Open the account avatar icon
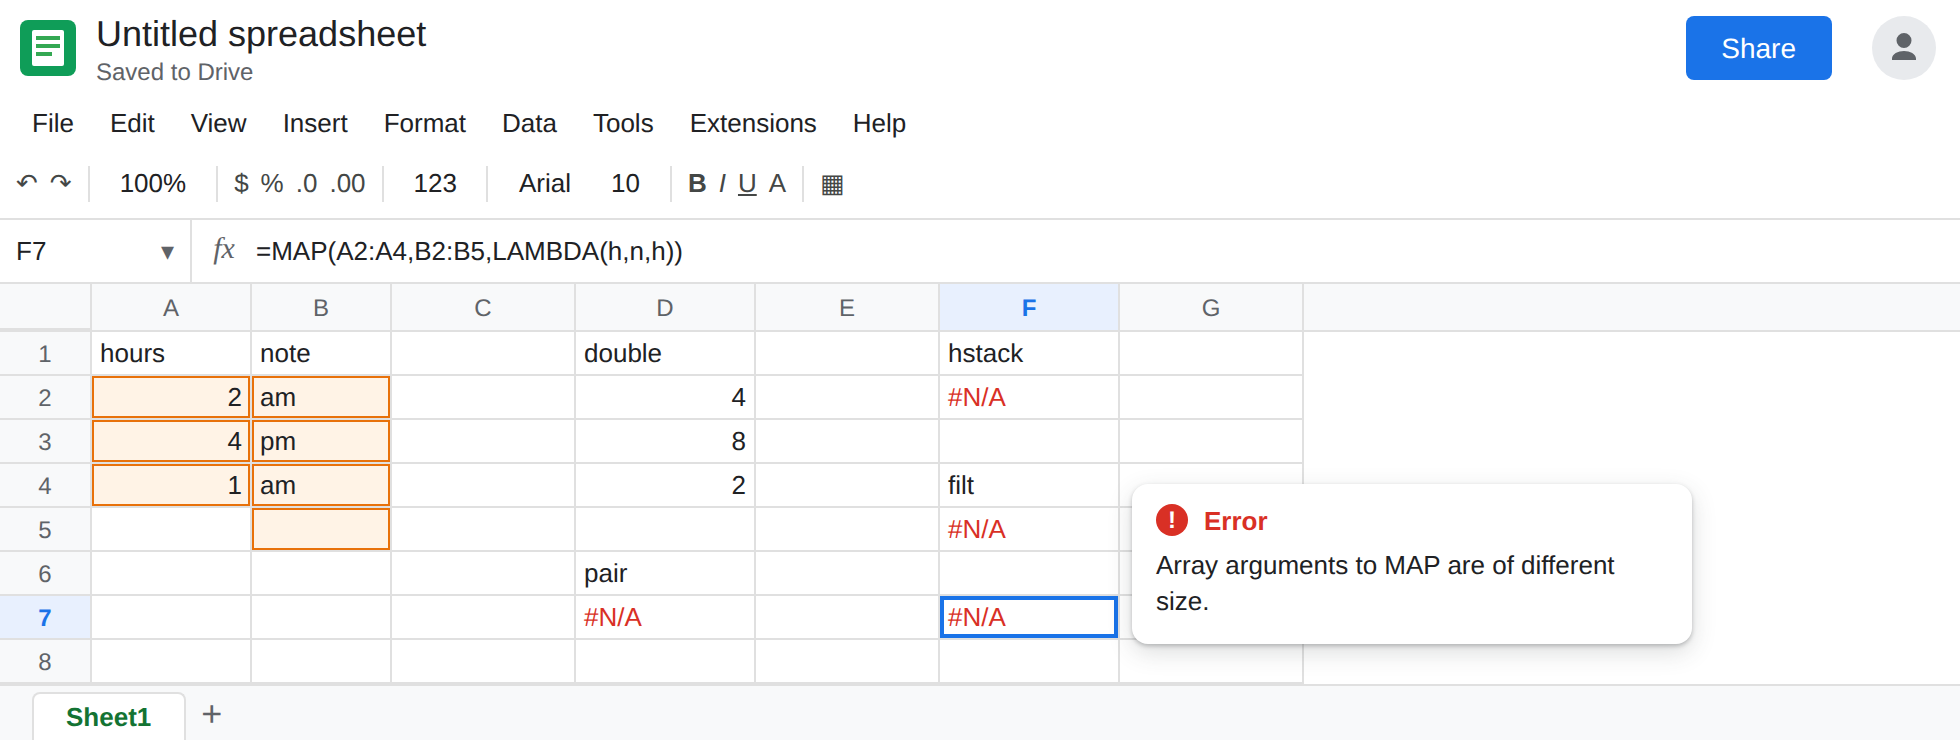 1903,48
